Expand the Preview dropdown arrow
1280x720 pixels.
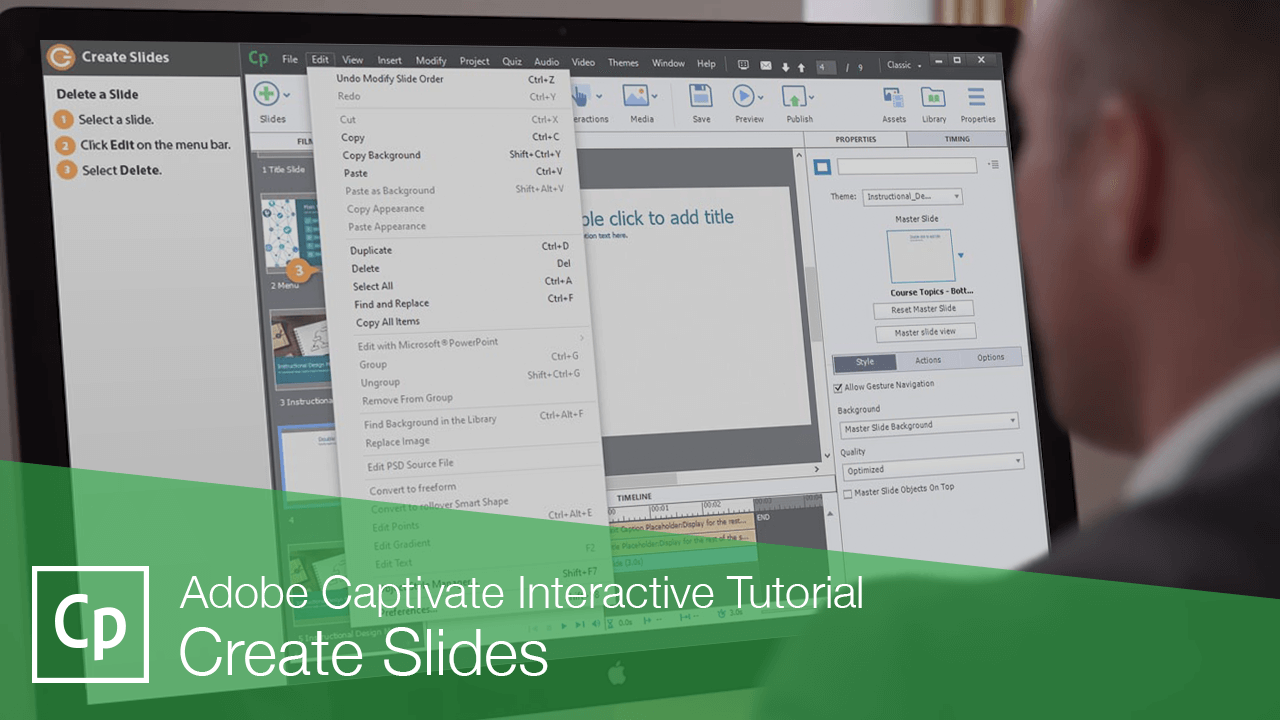coord(761,98)
